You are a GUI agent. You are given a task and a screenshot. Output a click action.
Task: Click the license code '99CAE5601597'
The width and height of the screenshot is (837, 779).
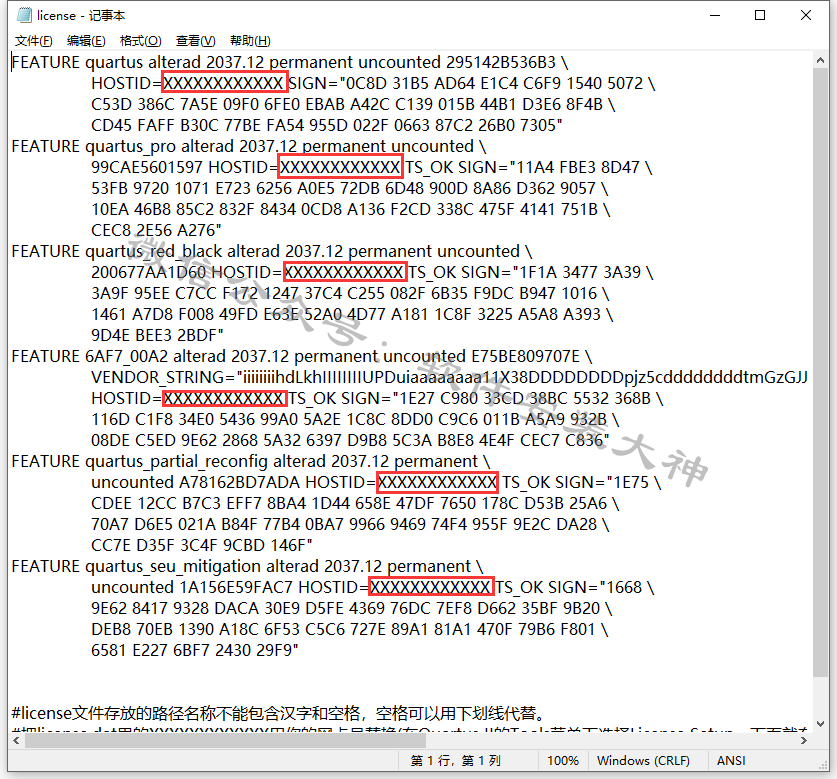(147, 167)
